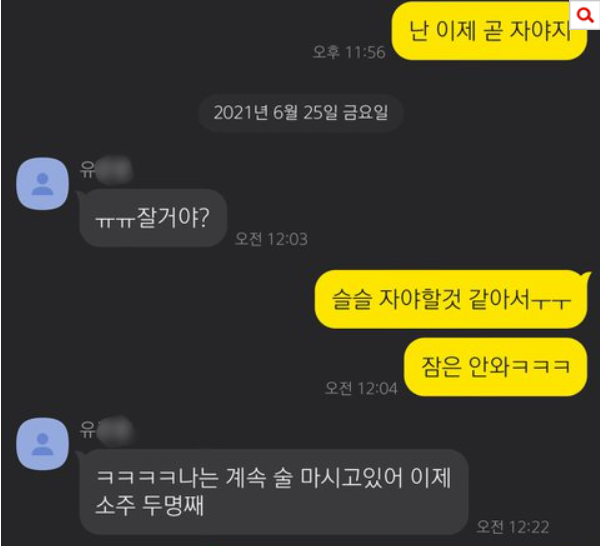Click the timestamp 오전 12:04

pyautogui.click(x=361, y=388)
